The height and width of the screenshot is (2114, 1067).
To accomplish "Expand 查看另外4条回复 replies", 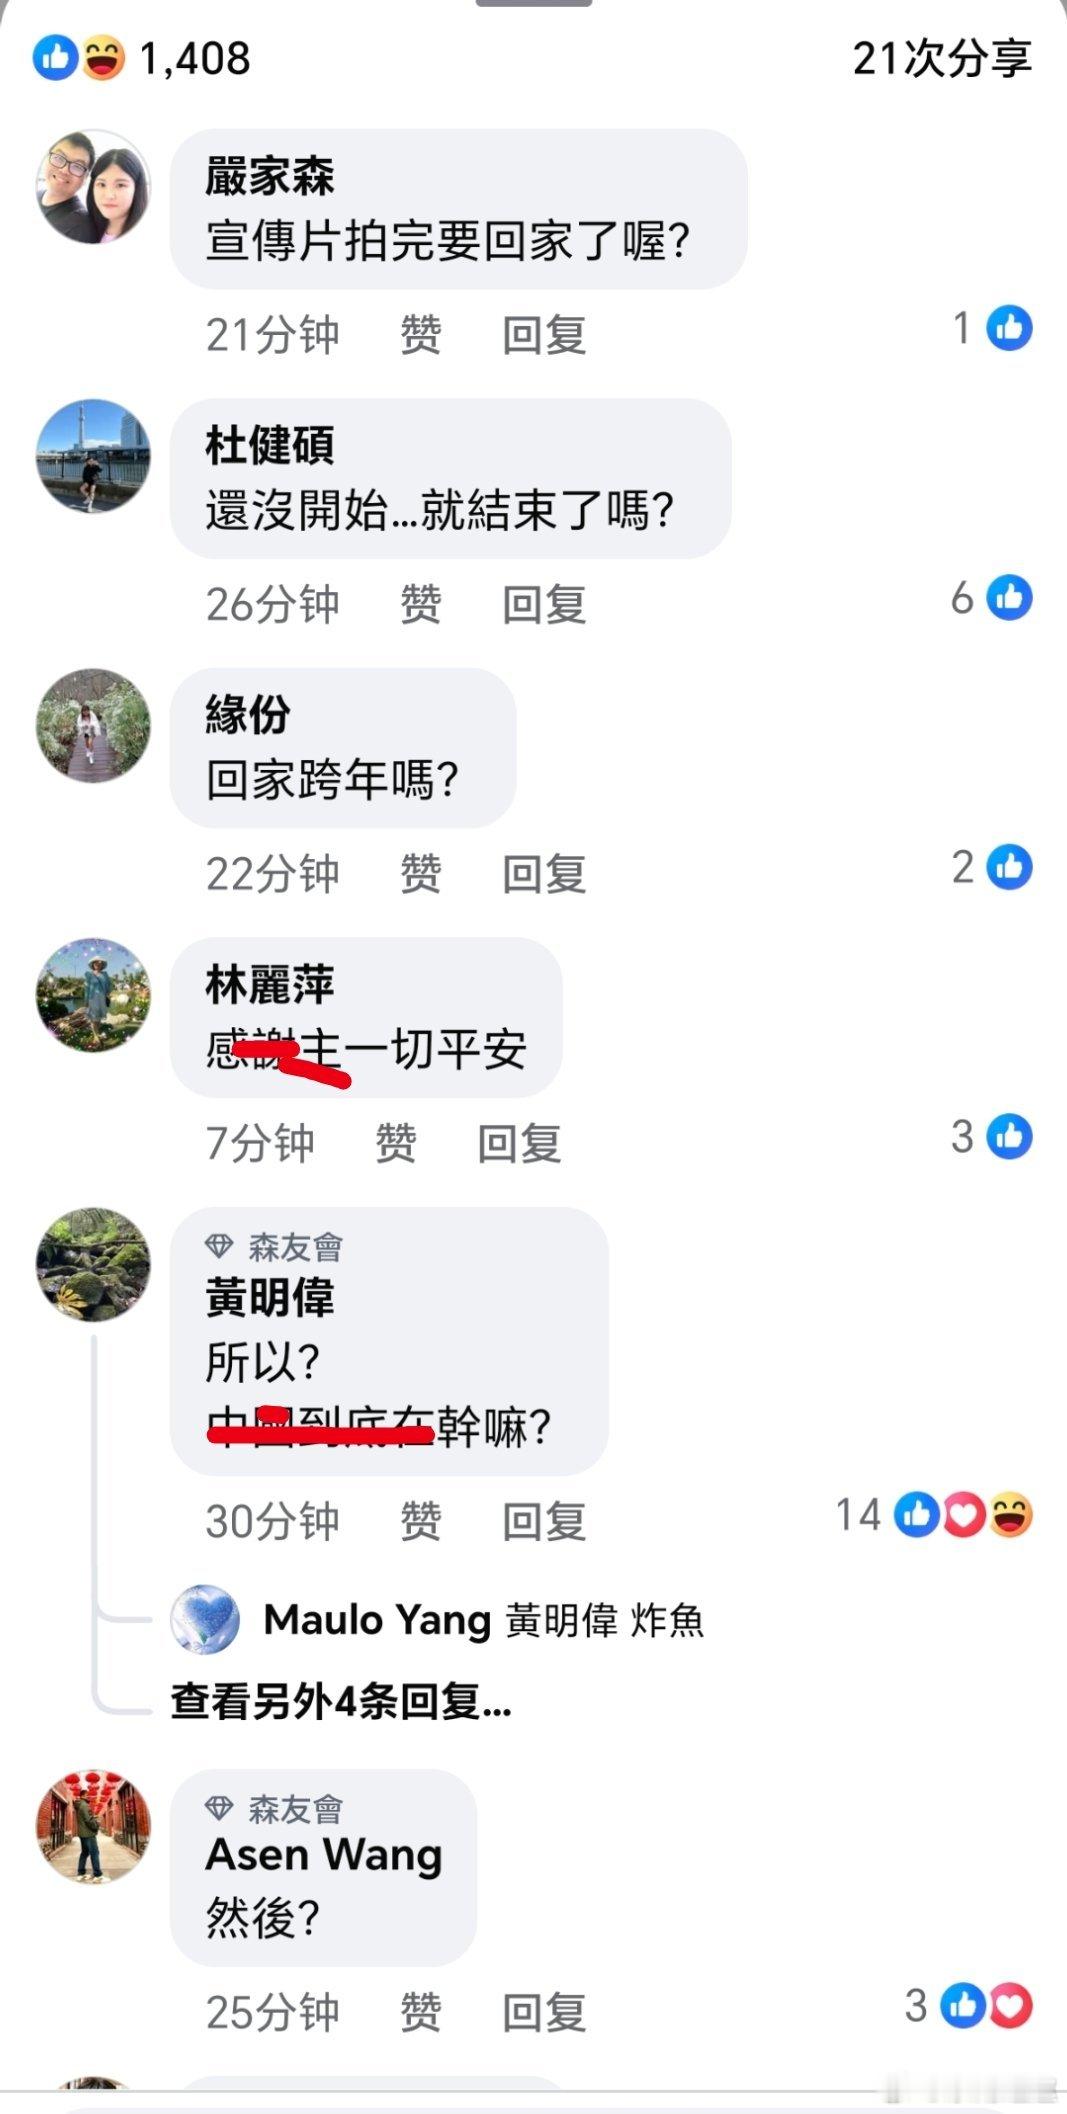I will pyautogui.click(x=341, y=1700).
